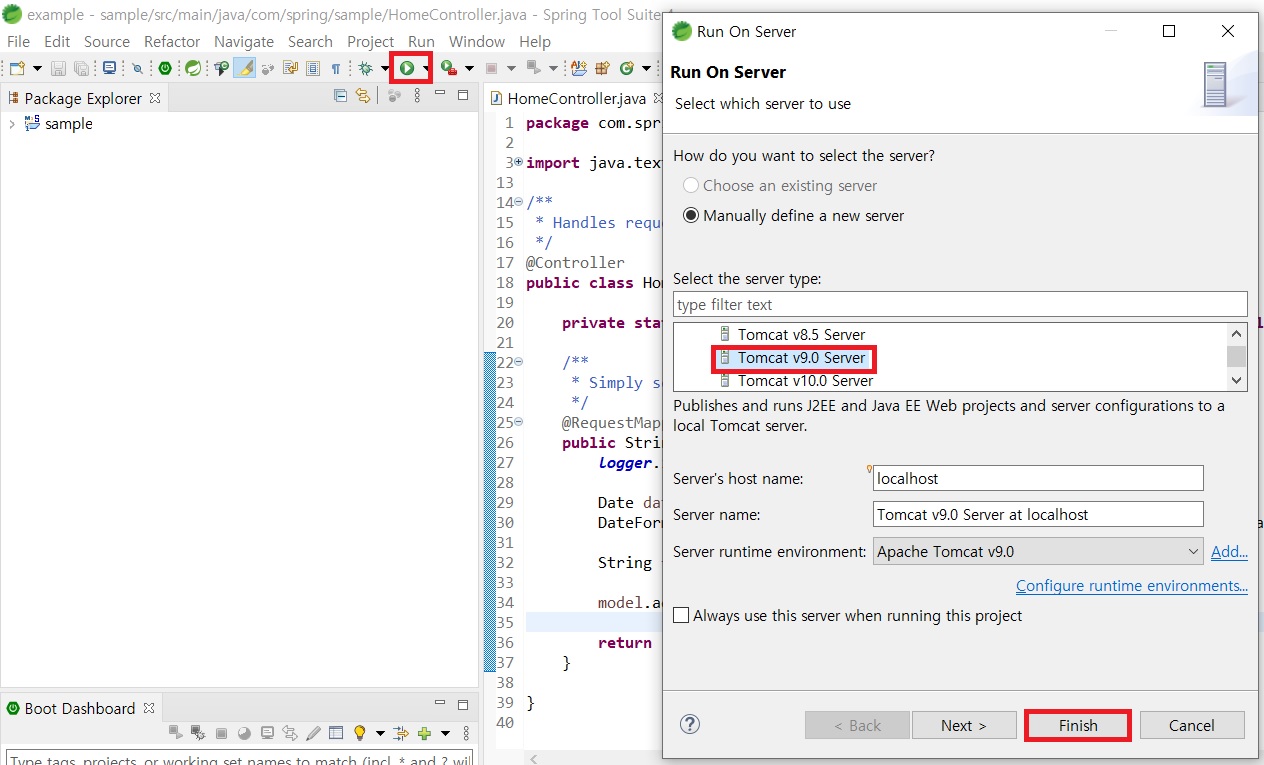The width and height of the screenshot is (1264, 765).
Task: Click the Boot Dashboard pencil edit icon
Action: (x=313, y=733)
